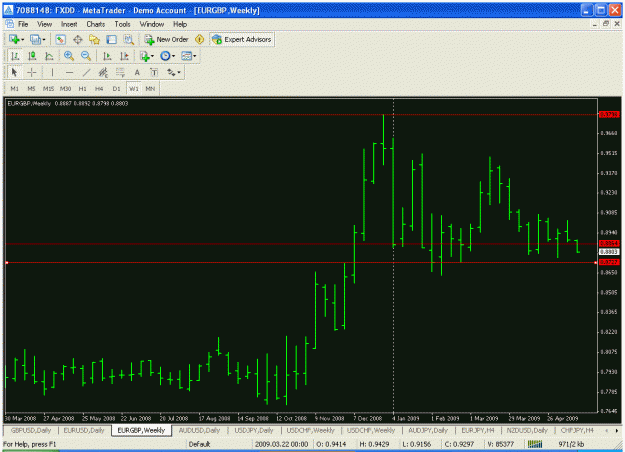Open the Help menu

point(180,24)
